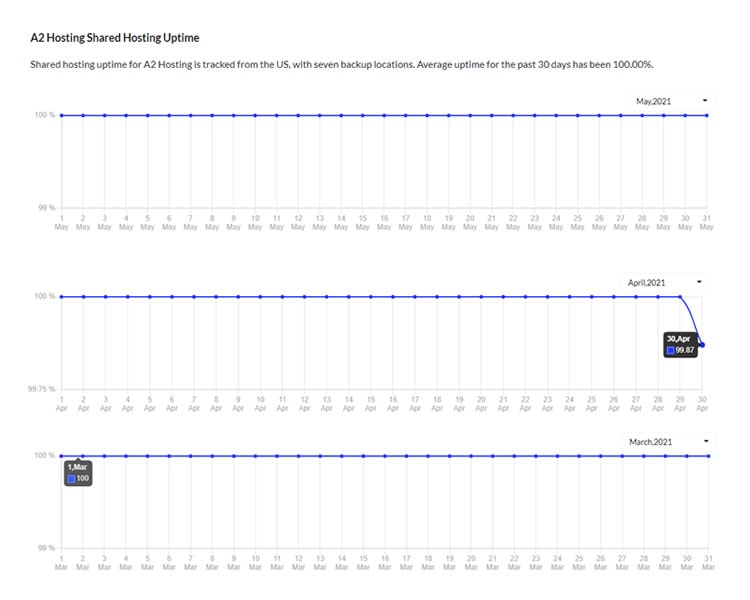This screenshot has width=750, height=600.
Task: Click the '25 Mar' x-axis label
Action: (579, 563)
